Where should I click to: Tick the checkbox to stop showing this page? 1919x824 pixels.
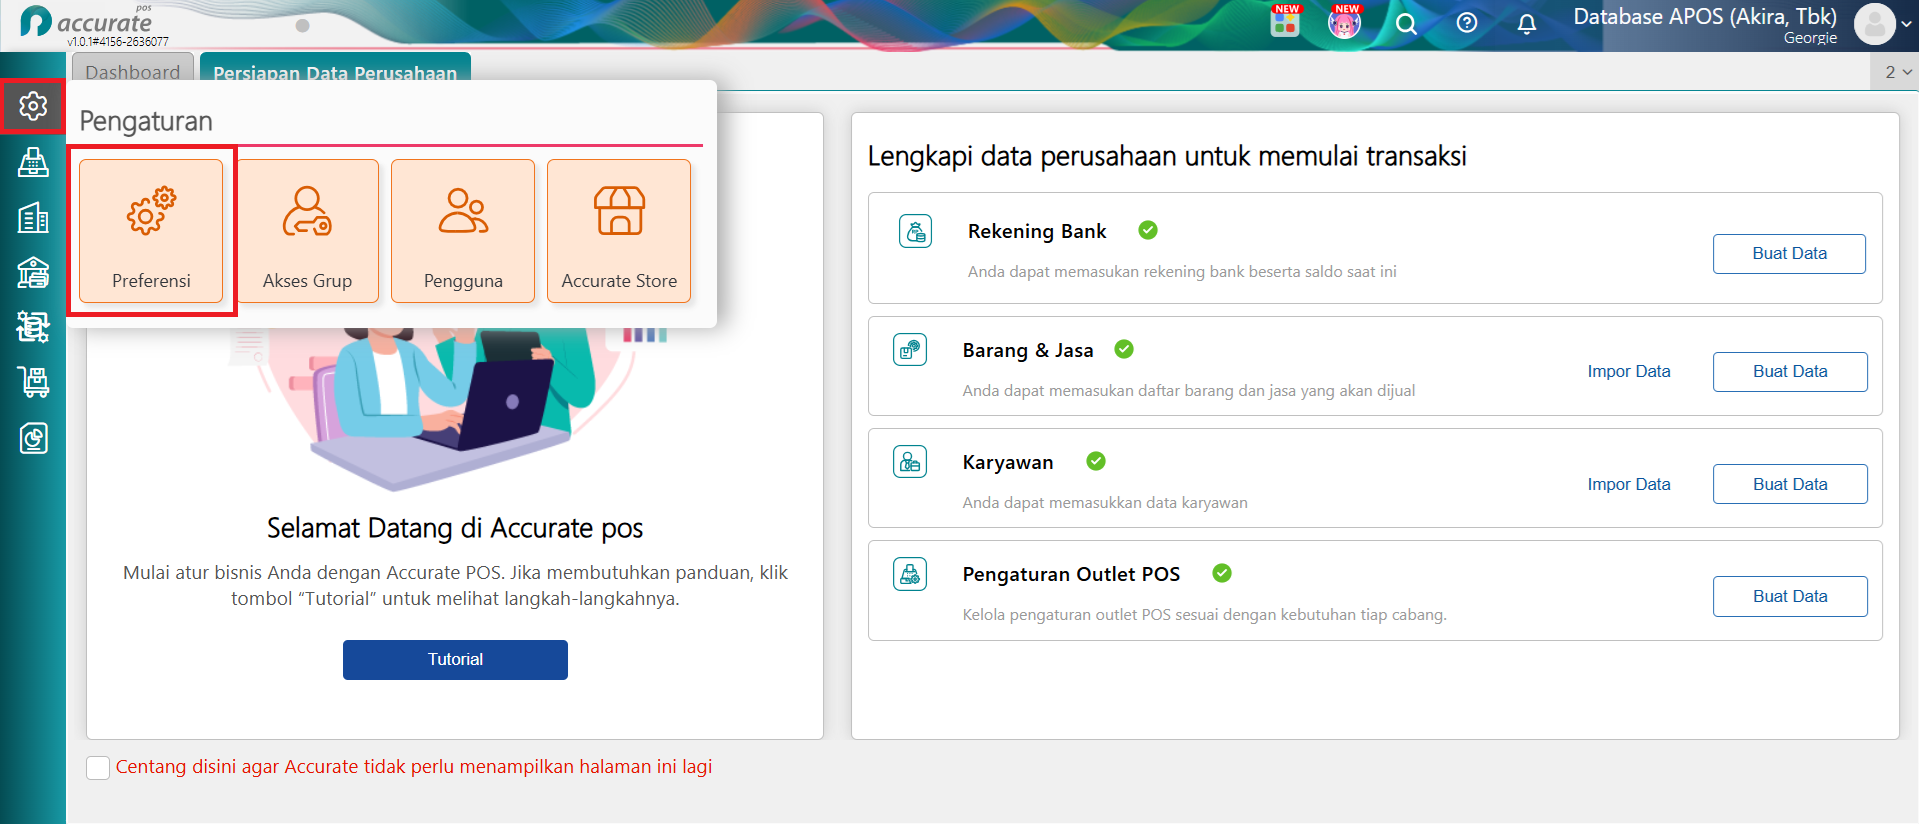click(98, 768)
